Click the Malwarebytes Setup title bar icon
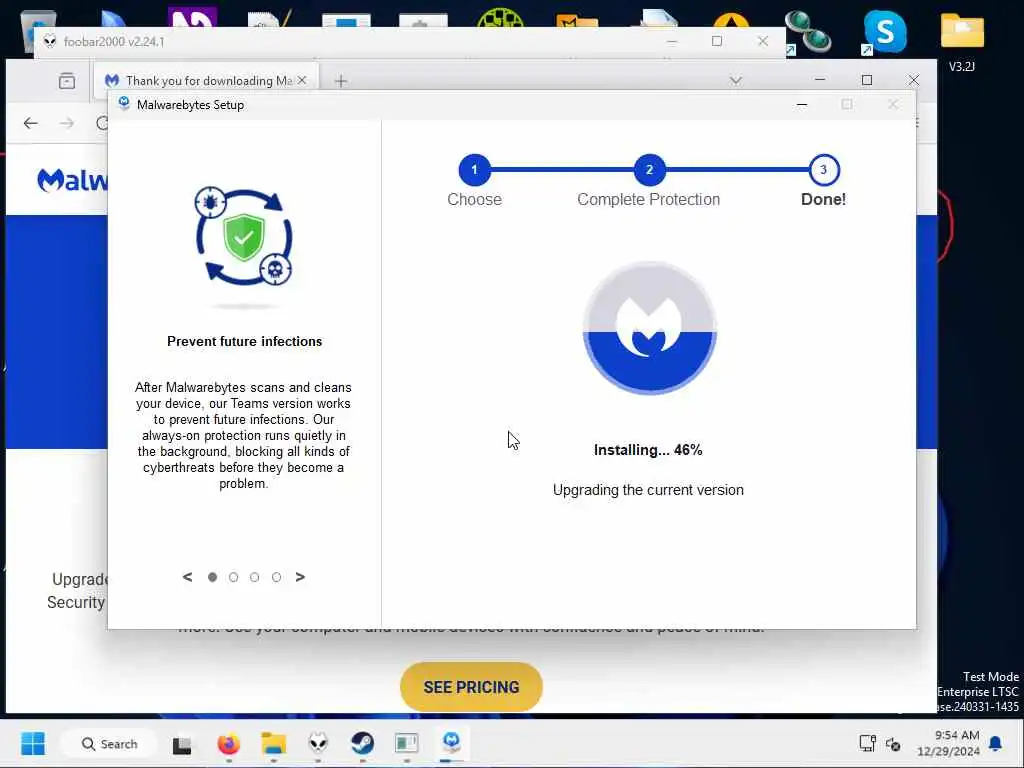Viewport: 1024px width, 768px height. (x=124, y=104)
